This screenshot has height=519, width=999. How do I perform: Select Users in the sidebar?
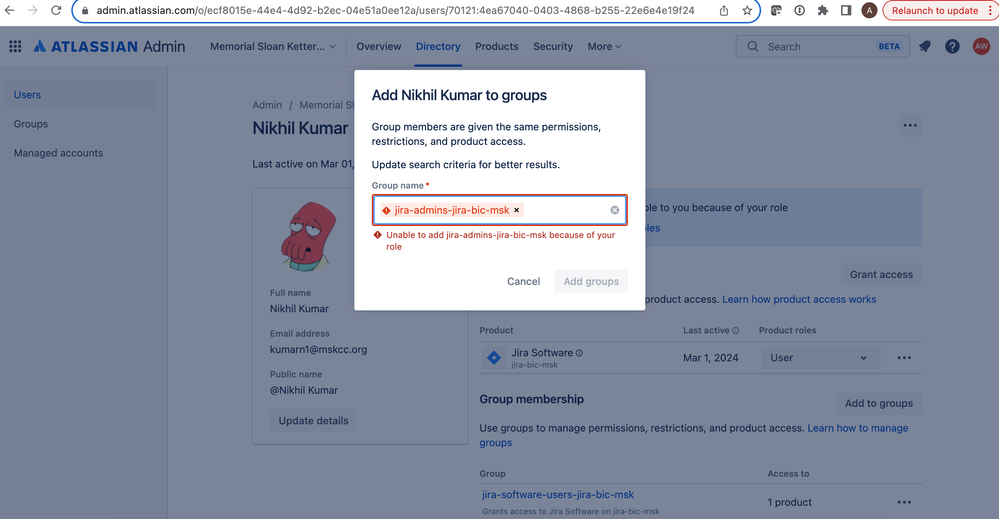[x=80, y=95]
